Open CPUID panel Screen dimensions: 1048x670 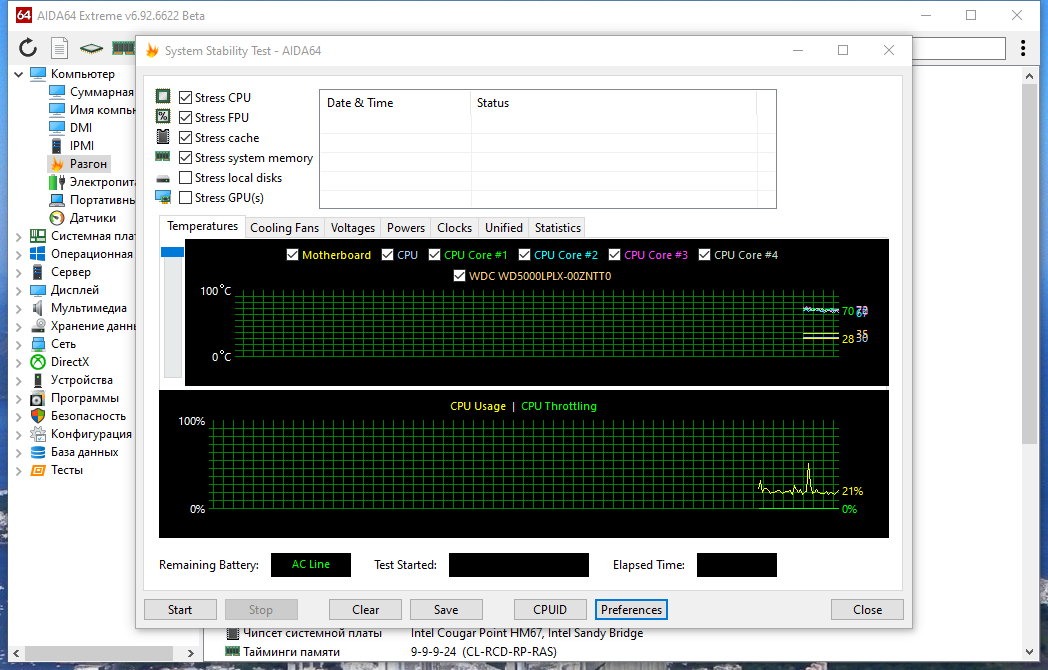tap(550, 610)
